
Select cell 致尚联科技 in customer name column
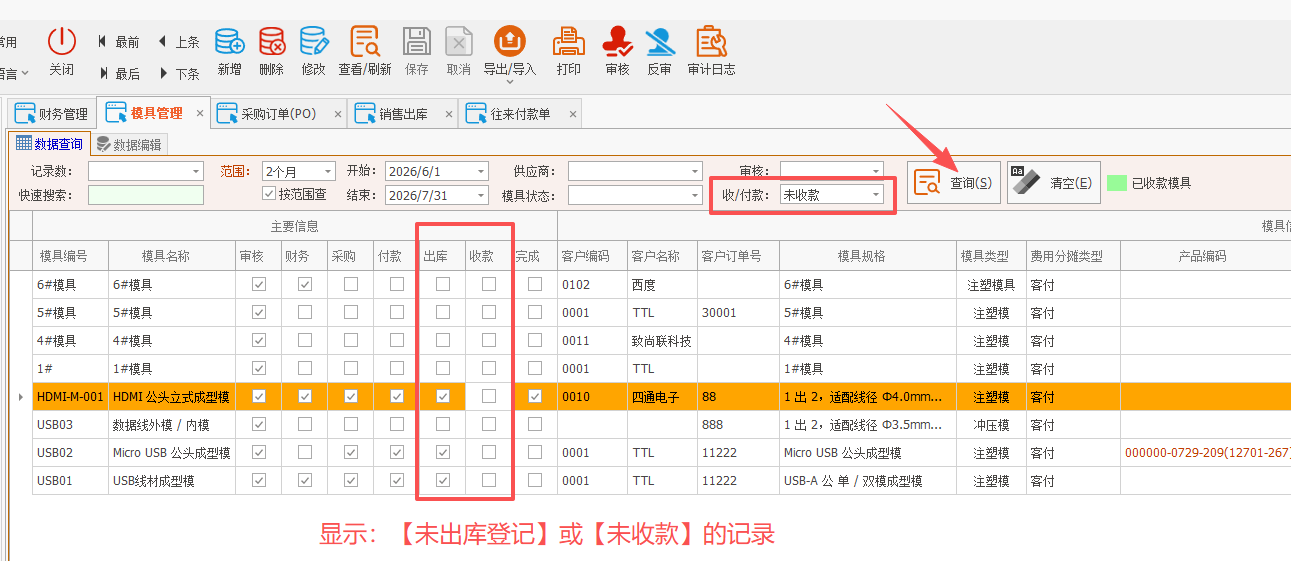pos(662,340)
